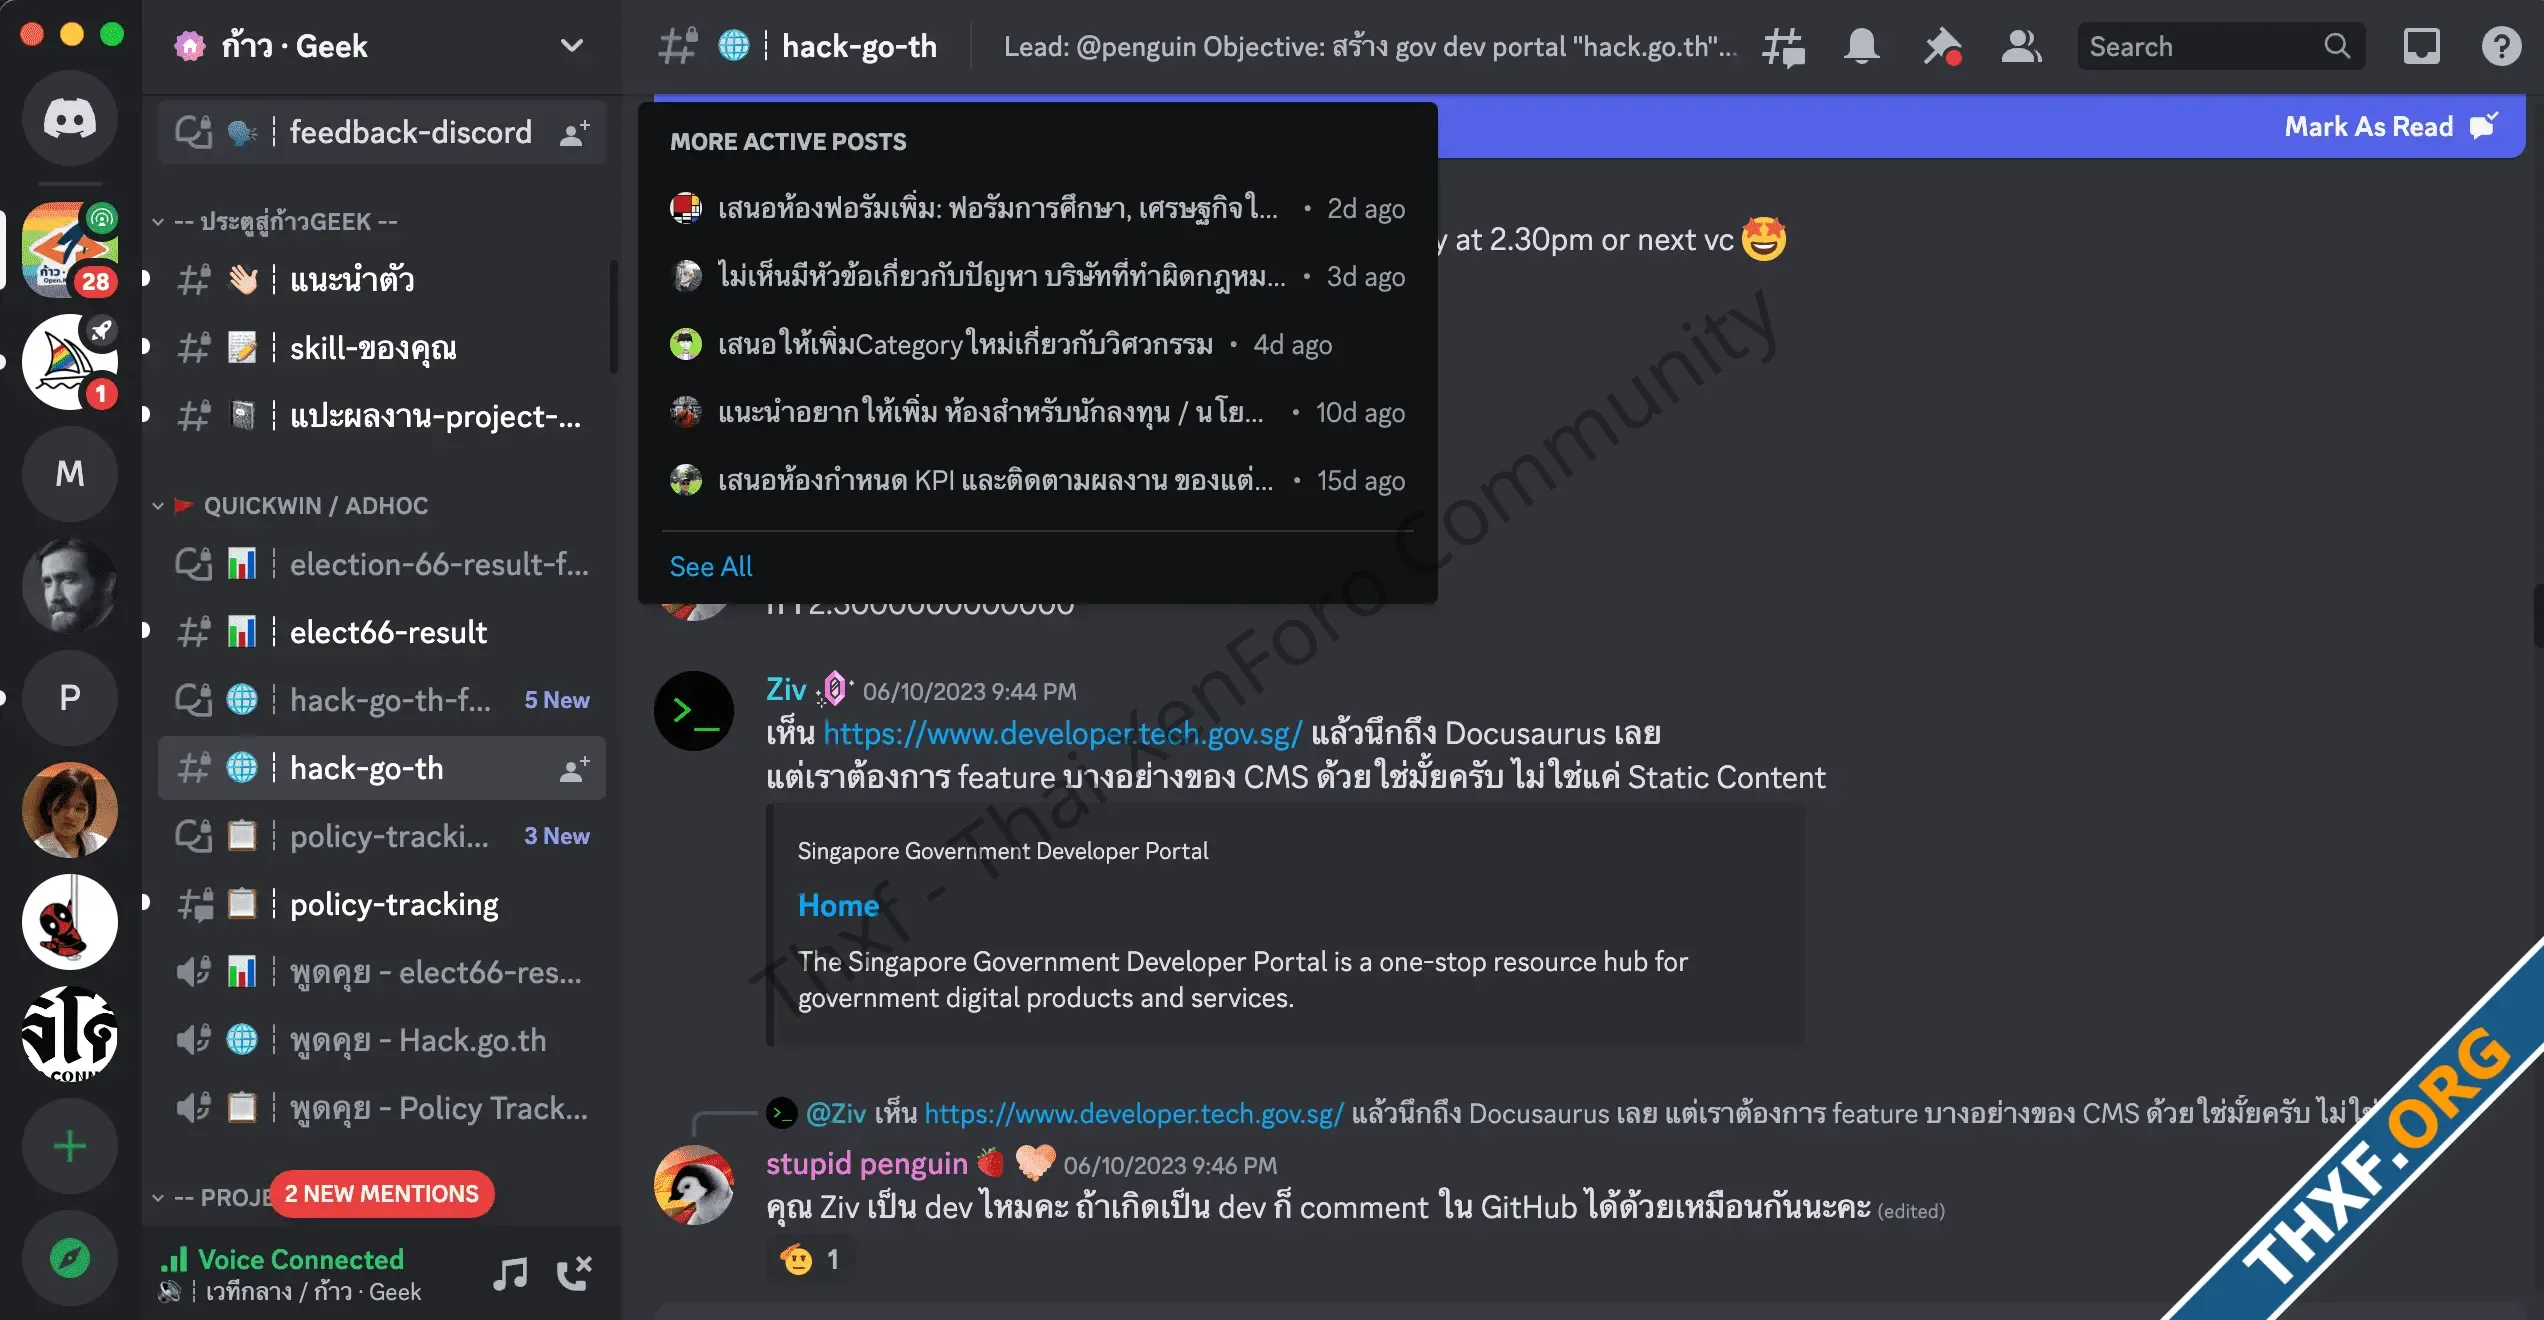Toggle the soundboard music note icon

tap(510, 1273)
